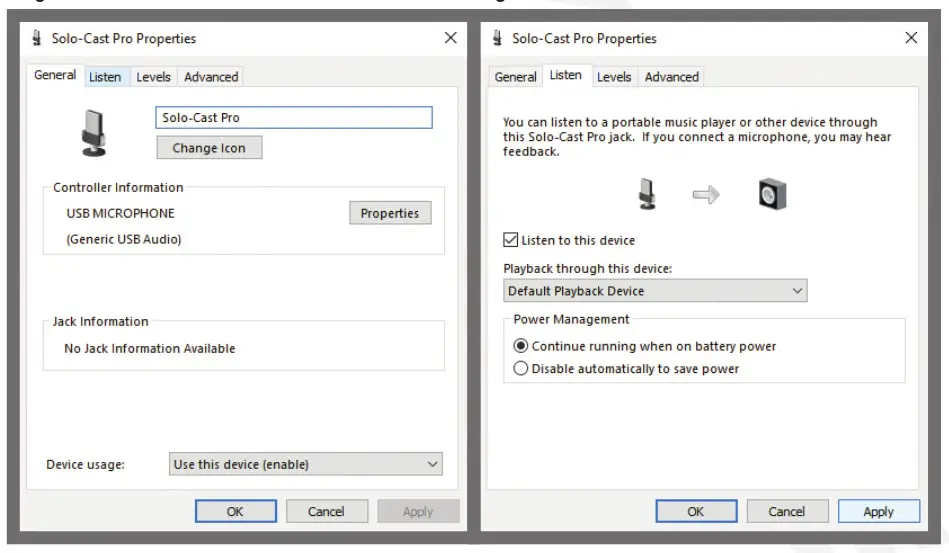The image size is (949, 553).
Task: Click the speaker icon in Listen tab
Action: click(x=772, y=195)
